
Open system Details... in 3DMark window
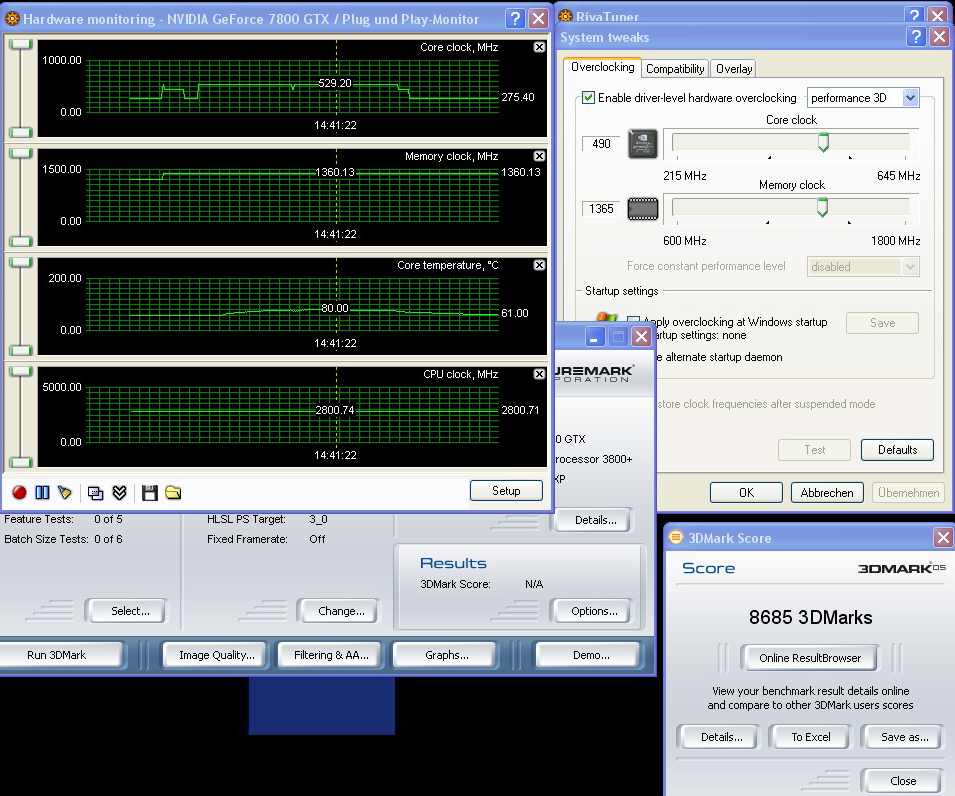pyautogui.click(x=595, y=520)
